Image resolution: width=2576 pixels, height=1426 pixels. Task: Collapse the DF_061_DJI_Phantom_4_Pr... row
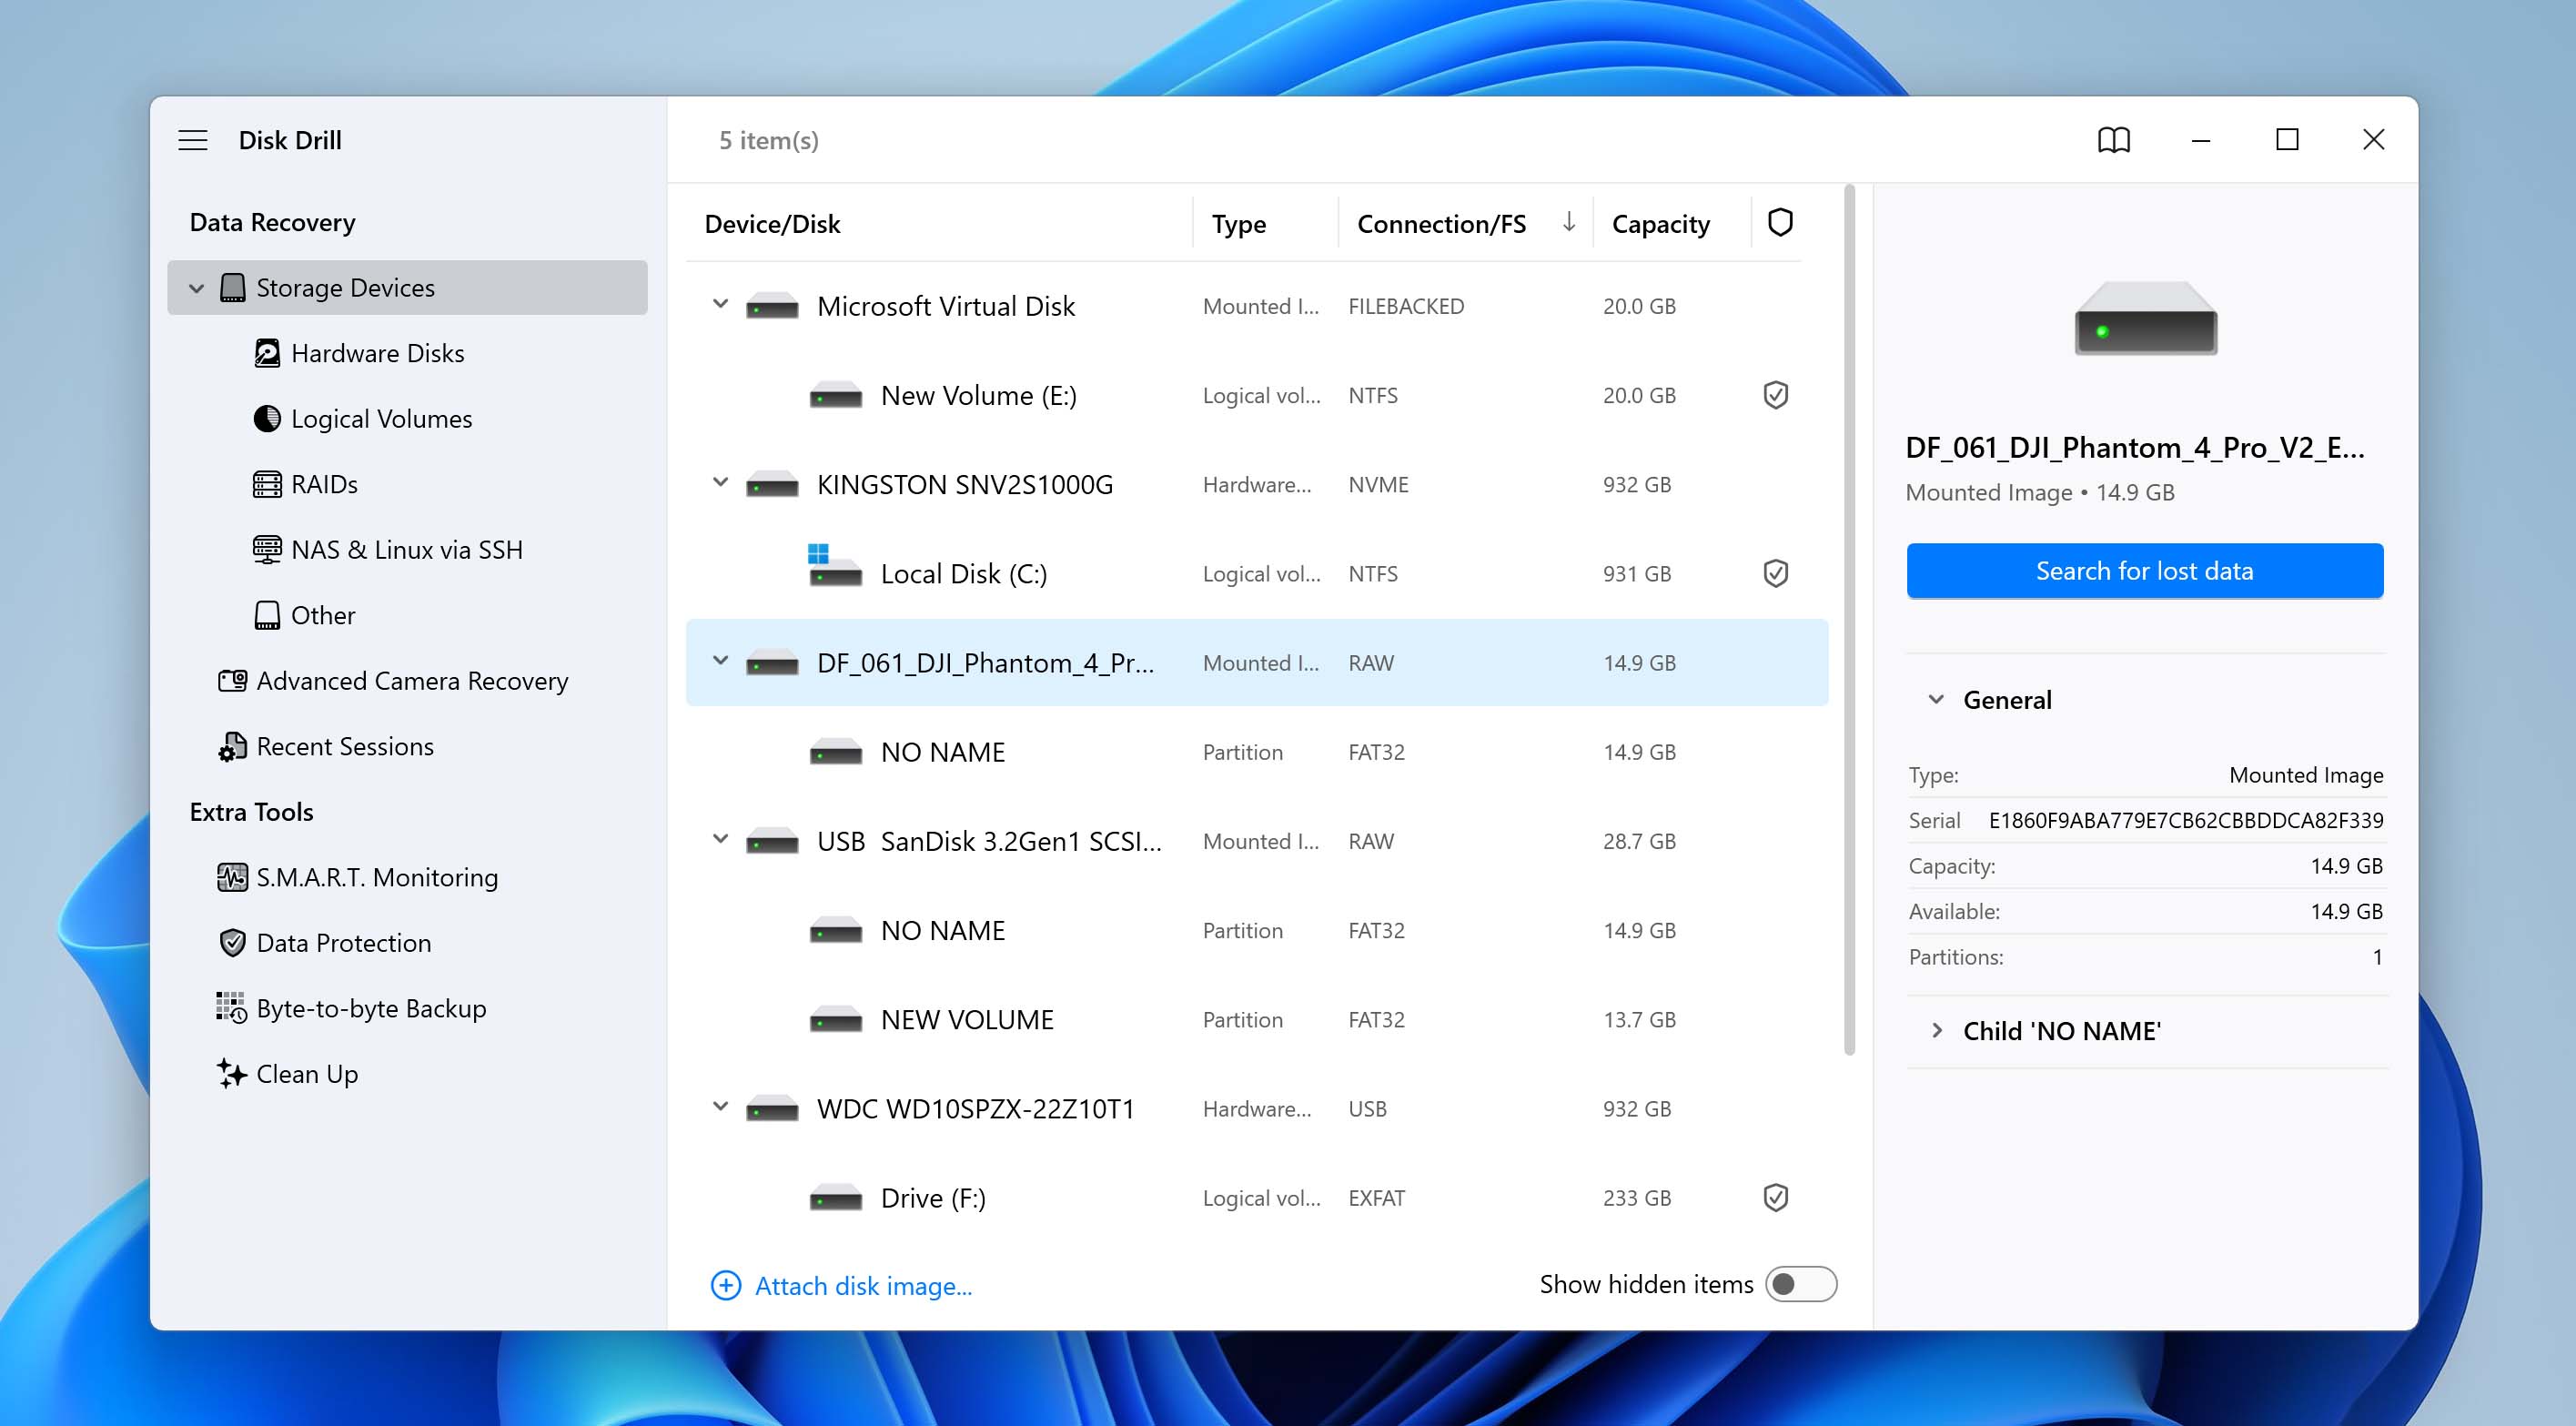pyautogui.click(x=720, y=661)
